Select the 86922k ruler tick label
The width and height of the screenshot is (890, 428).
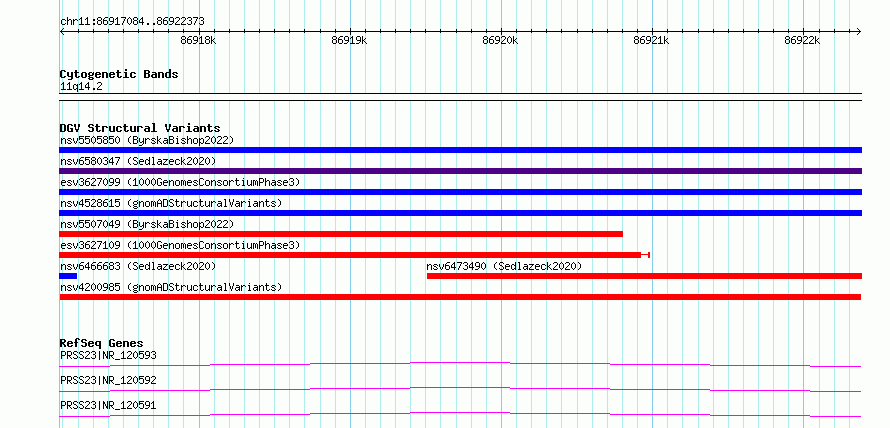[802, 41]
